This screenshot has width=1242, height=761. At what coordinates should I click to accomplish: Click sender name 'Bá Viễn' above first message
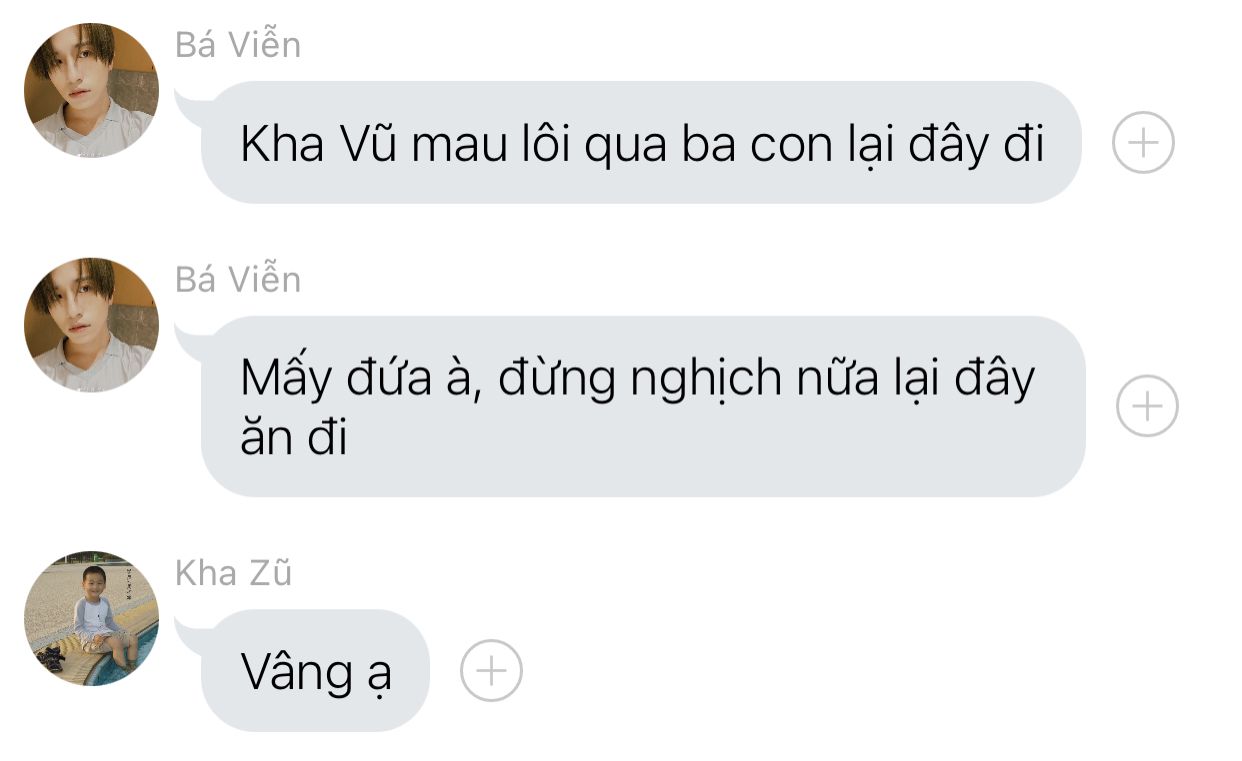click(x=238, y=44)
